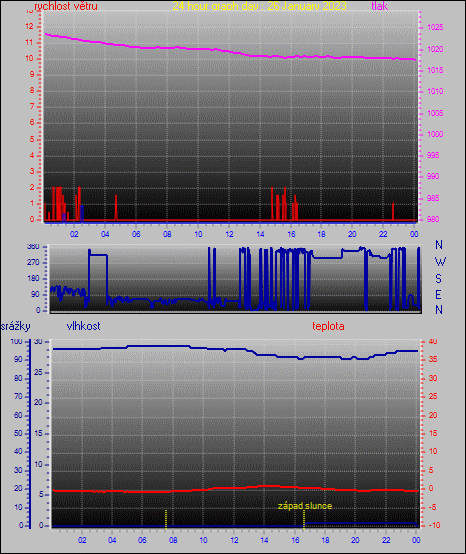Click the 40 degree temperature axis value
Image resolution: width=466 pixels, height=554 pixels.
point(433,342)
